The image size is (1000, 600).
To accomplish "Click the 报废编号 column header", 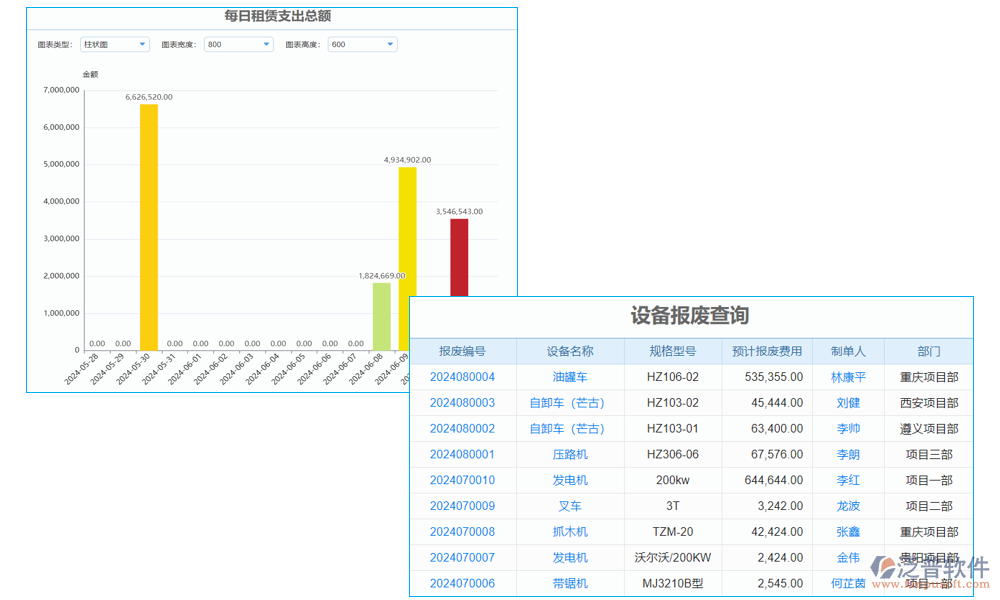I will pos(462,350).
